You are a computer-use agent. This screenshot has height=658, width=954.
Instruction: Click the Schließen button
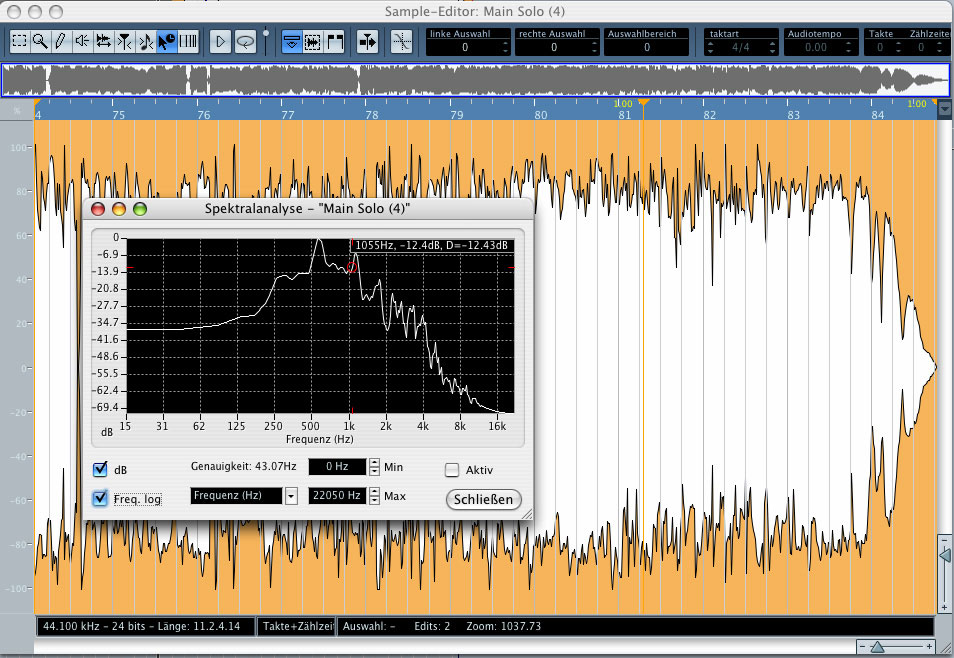483,499
